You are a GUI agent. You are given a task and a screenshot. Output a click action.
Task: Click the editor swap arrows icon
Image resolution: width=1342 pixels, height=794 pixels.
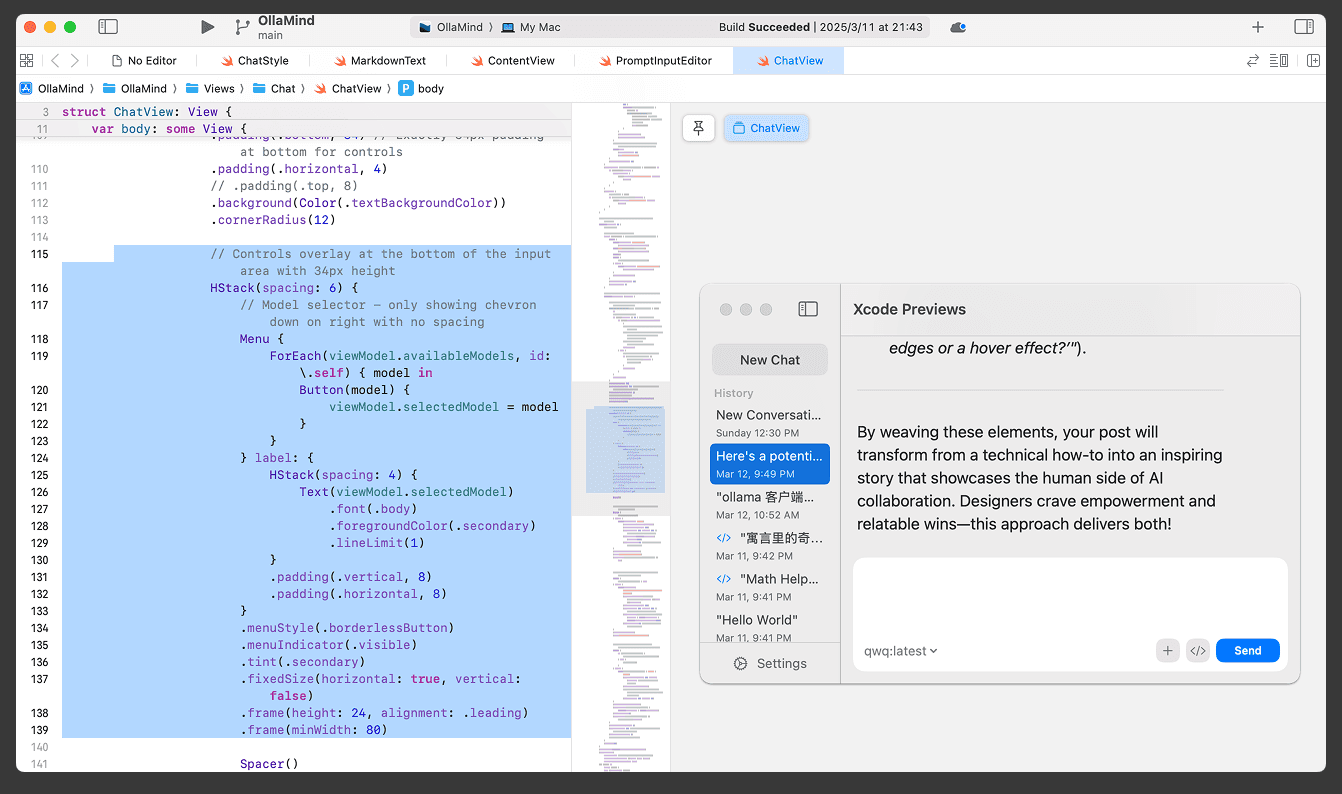tap(1253, 60)
